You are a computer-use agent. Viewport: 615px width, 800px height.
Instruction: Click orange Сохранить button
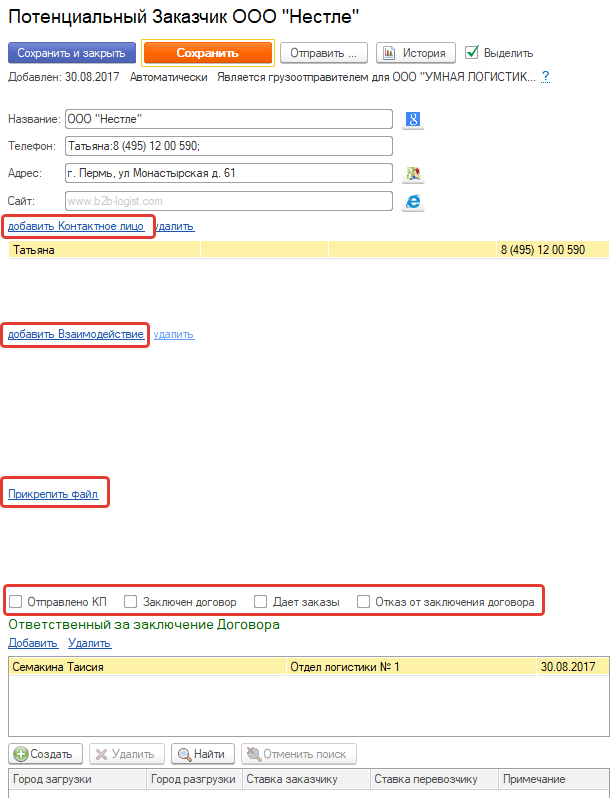point(208,53)
